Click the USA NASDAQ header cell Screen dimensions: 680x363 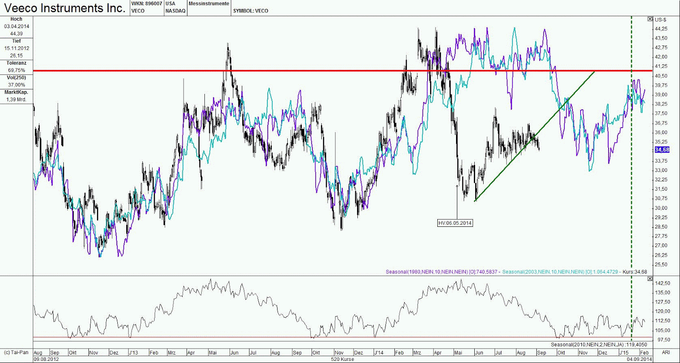175,7
